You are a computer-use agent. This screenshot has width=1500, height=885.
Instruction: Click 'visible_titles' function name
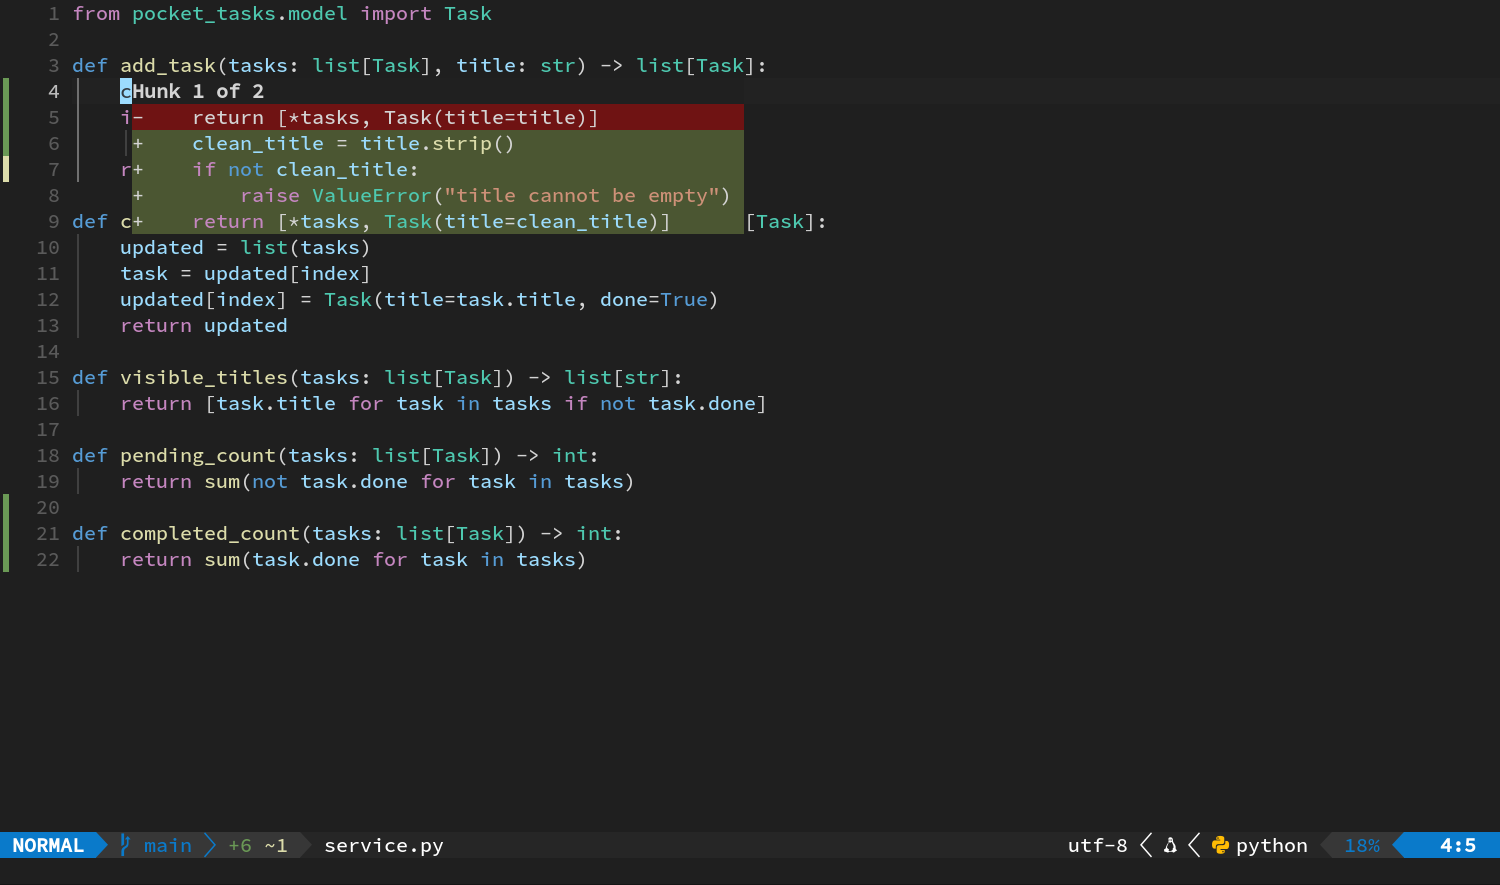[204, 377]
